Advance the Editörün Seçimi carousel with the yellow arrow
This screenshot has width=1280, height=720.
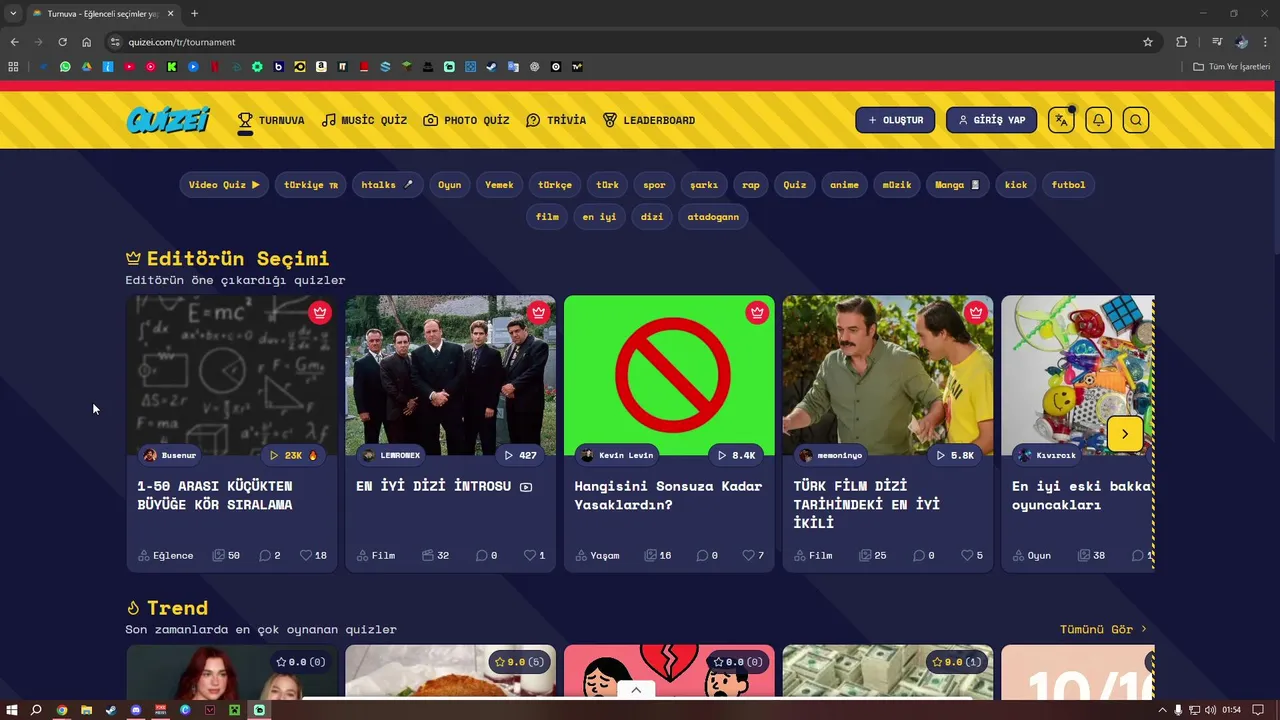pyautogui.click(x=1125, y=434)
